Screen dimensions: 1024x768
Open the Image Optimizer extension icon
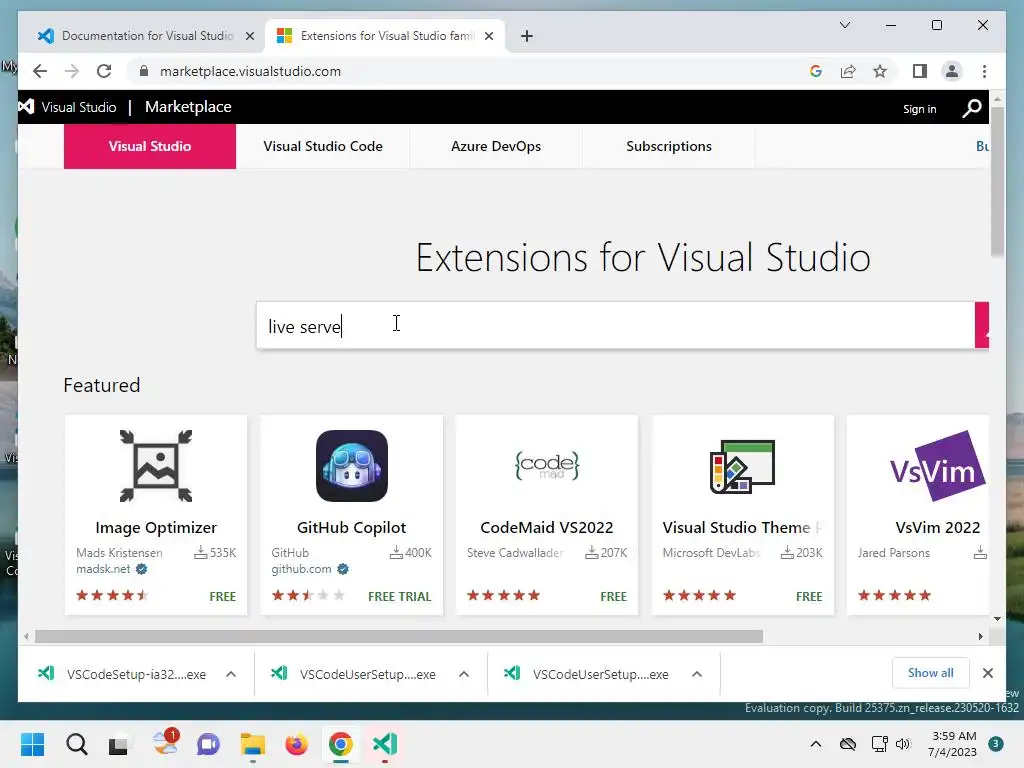click(x=156, y=466)
